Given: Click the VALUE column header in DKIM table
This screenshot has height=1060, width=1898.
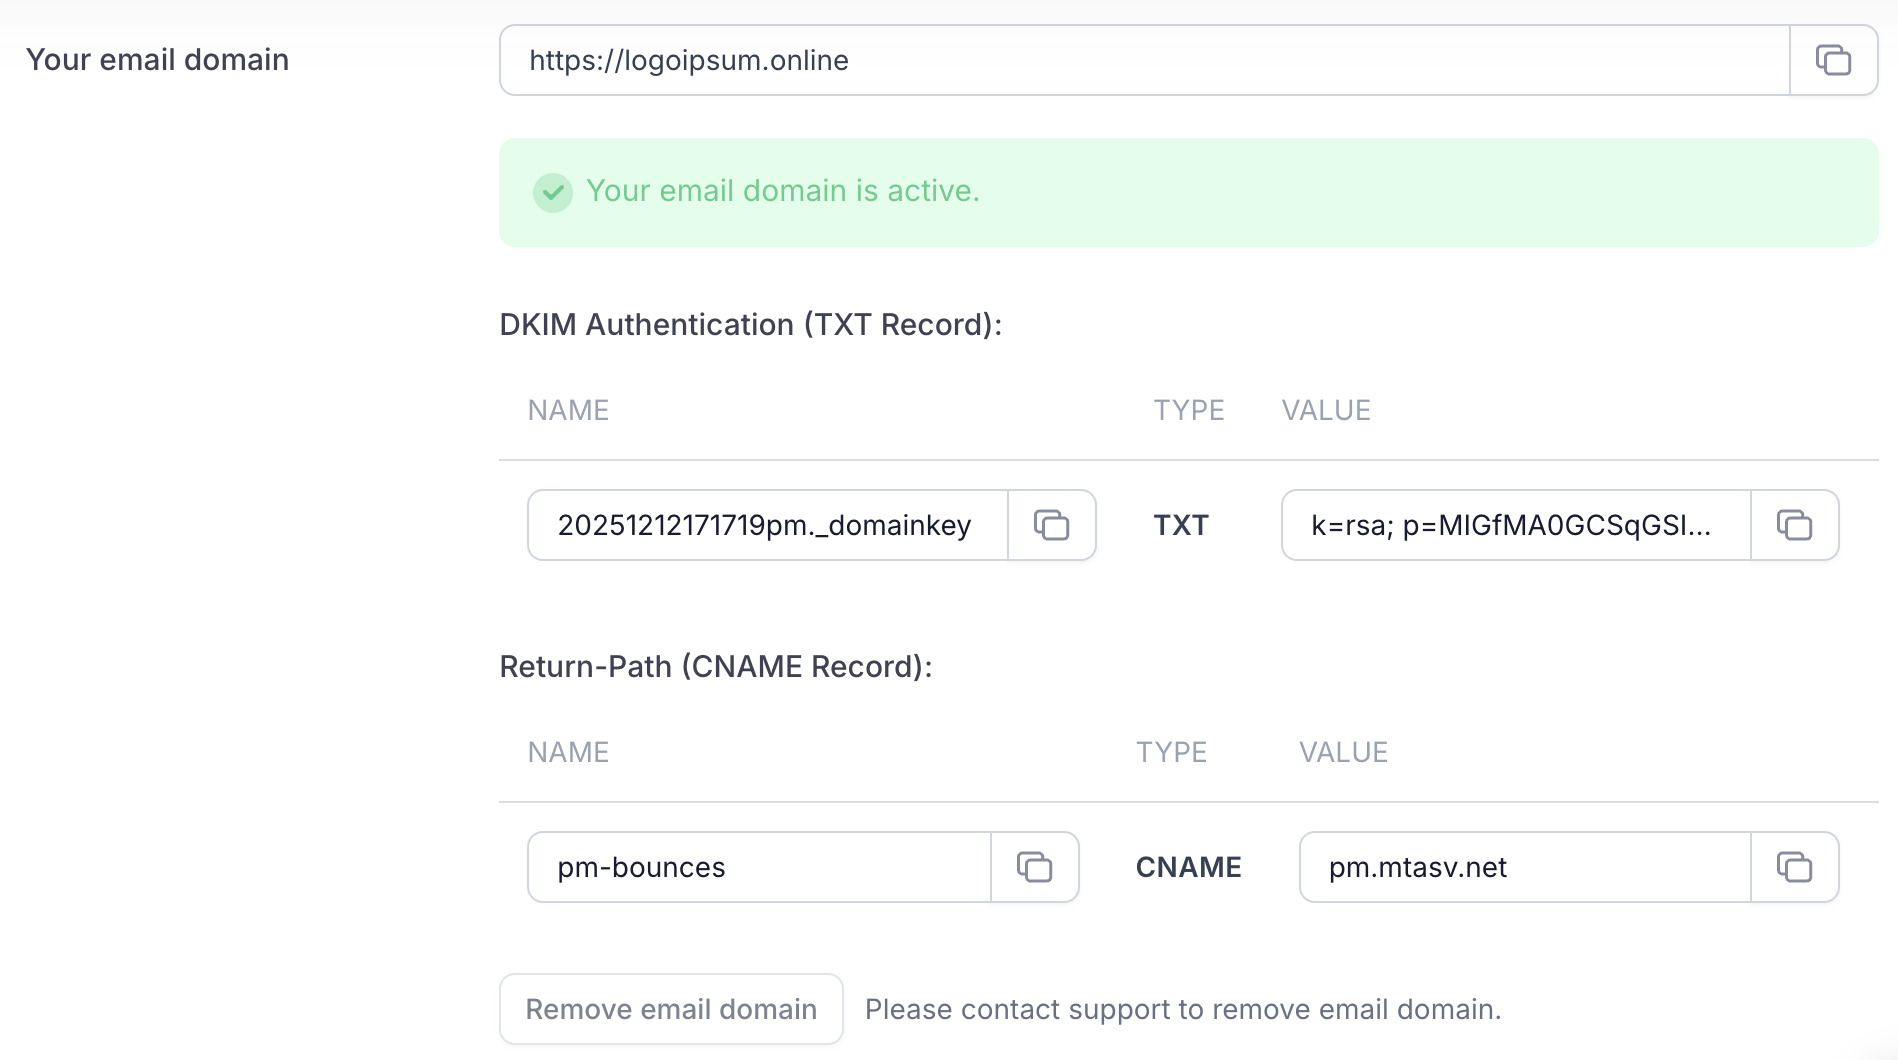Looking at the screenshot, I should tap(1326, 410).
